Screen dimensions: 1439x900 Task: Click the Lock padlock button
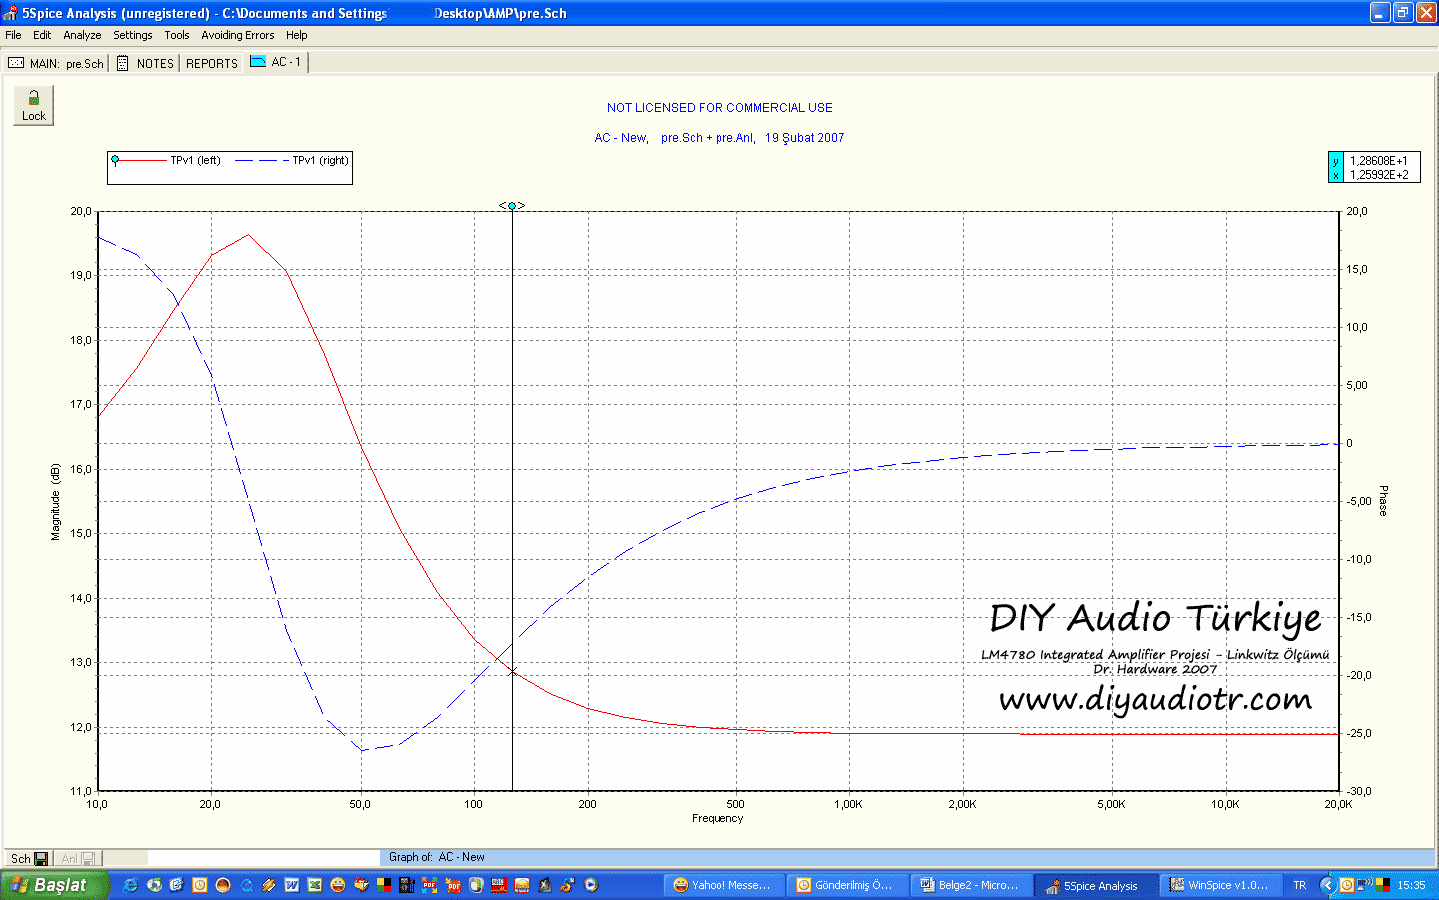point(33,105)
